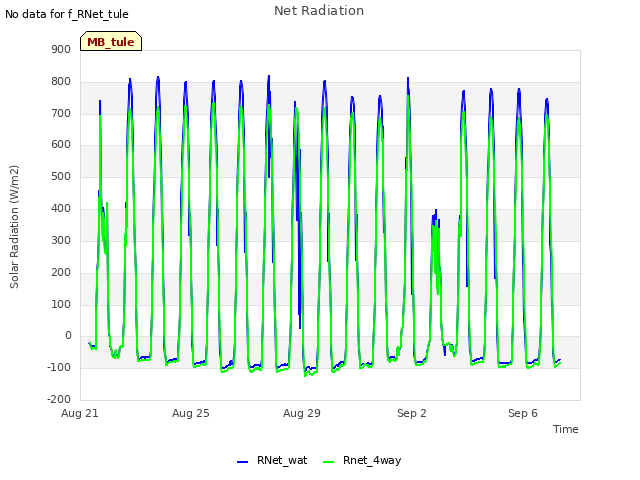The image size is (640, 480).
Task: Click the 600 y-axis tick label
Action: [x=61, y=144]
